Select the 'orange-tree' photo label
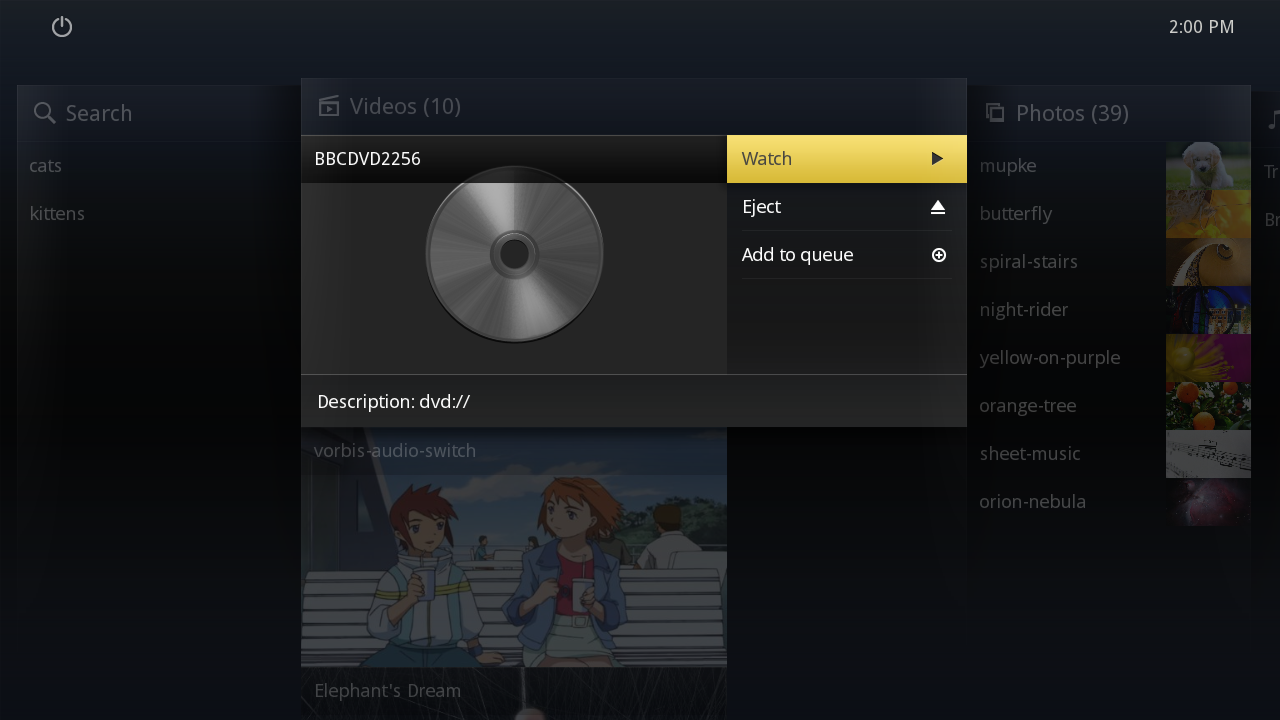Viewport: 1280px width, 720px height. click(1028, 406)
